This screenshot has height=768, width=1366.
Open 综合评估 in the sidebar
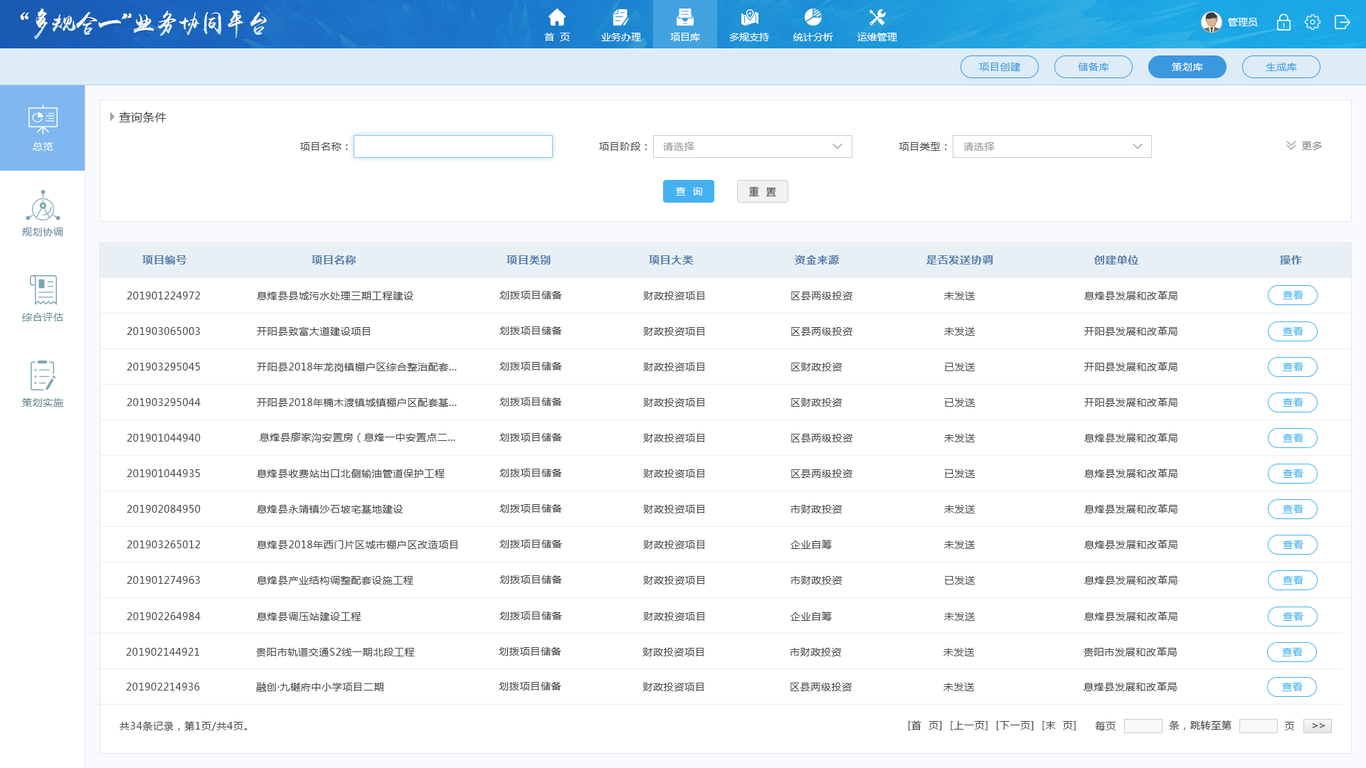point(42,299)
